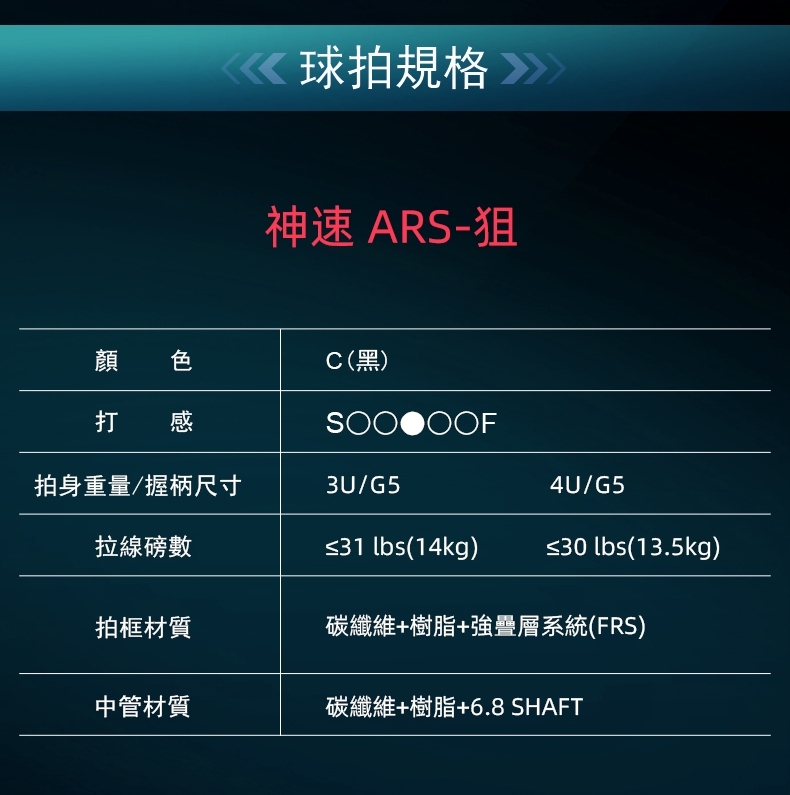Choose the 3U/G5 weight option
Screen dimensions: 790x795
[363, 486]
